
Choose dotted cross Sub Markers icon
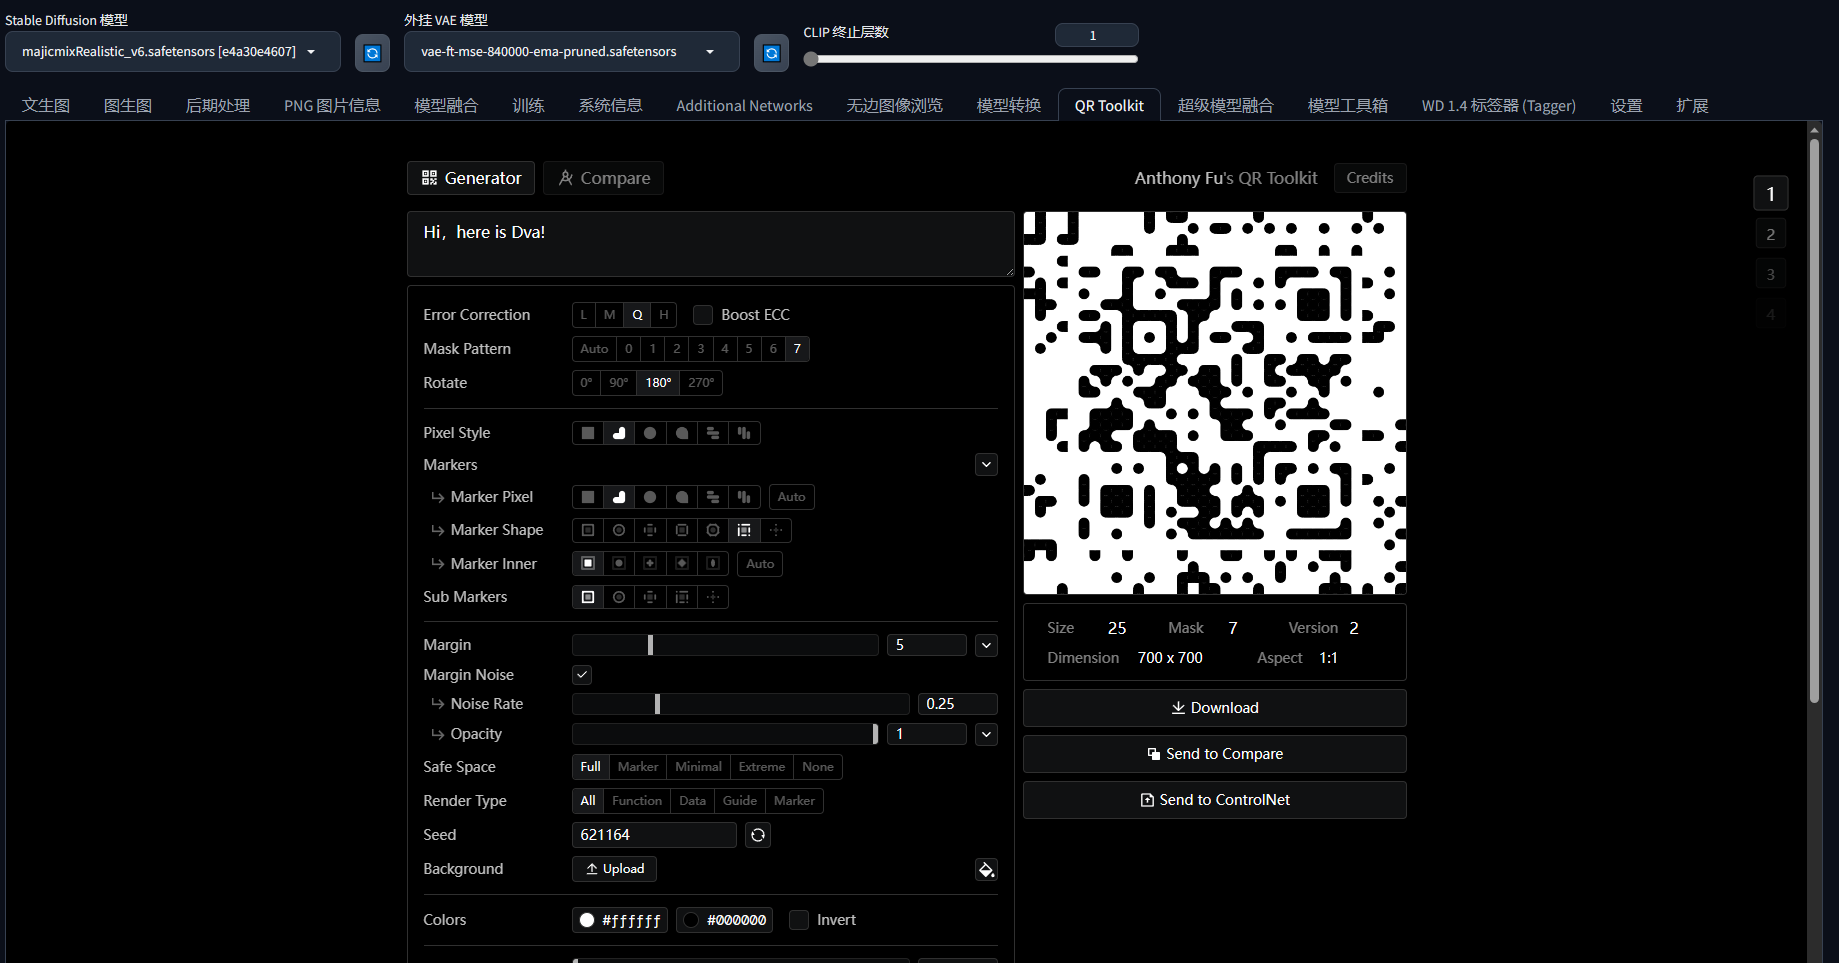pyautogui.click(x=713, y=597)
